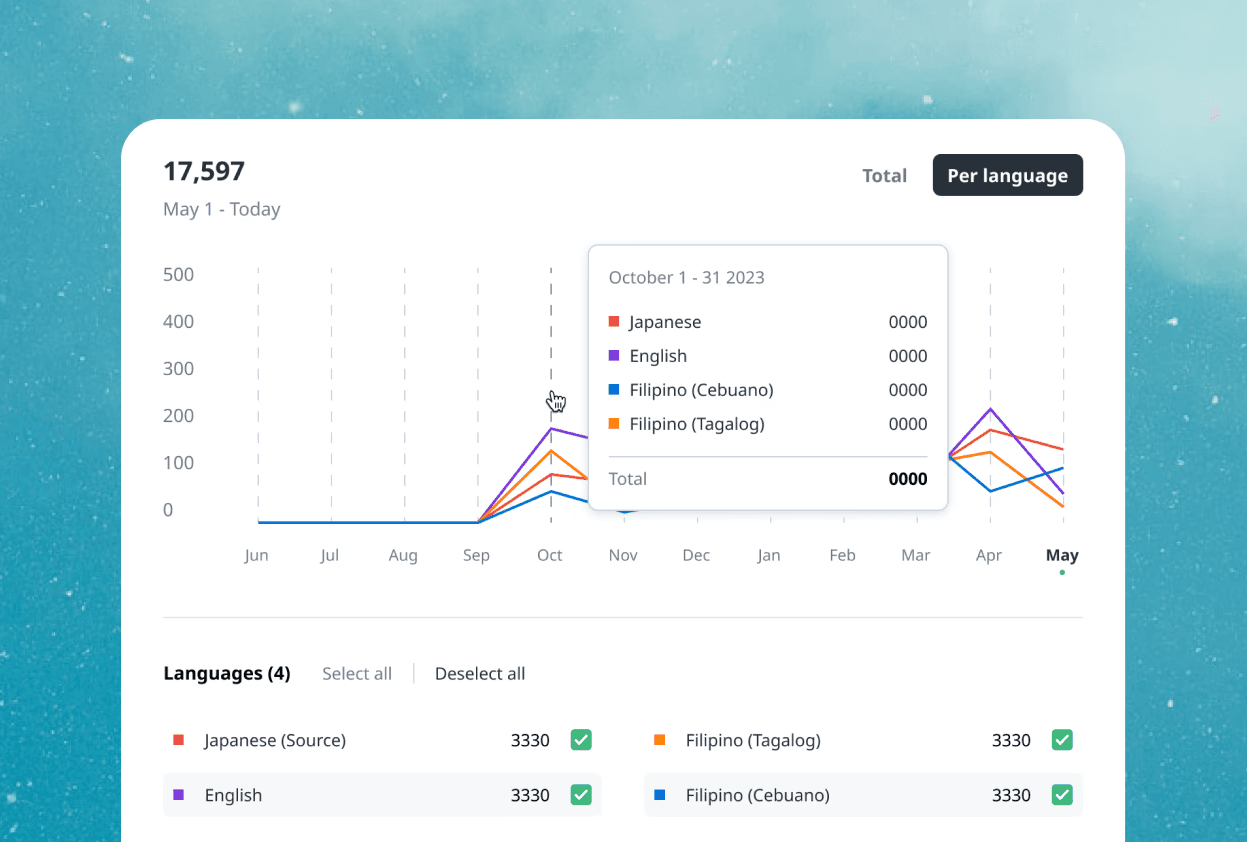Click the Sep month axis label
This screenshot has width=1247, height=842.
[x=476, y=556]
